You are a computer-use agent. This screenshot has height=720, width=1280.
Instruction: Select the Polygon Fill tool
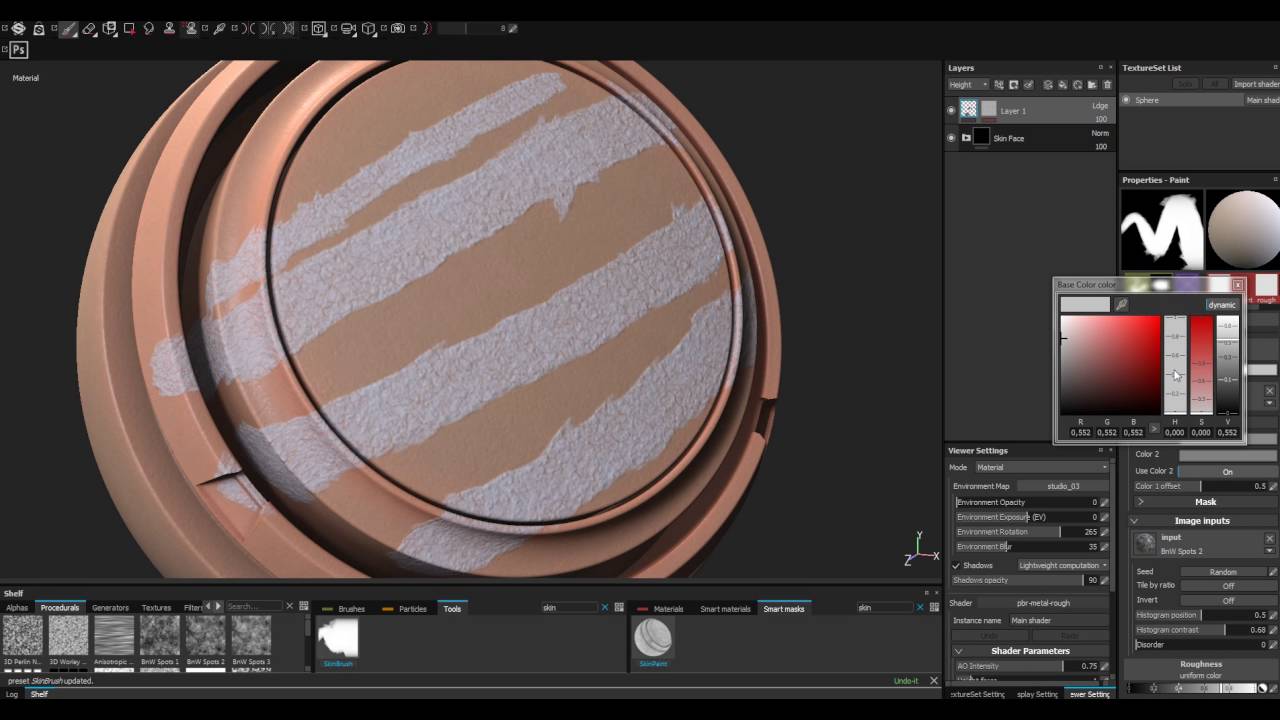[129, 29]
